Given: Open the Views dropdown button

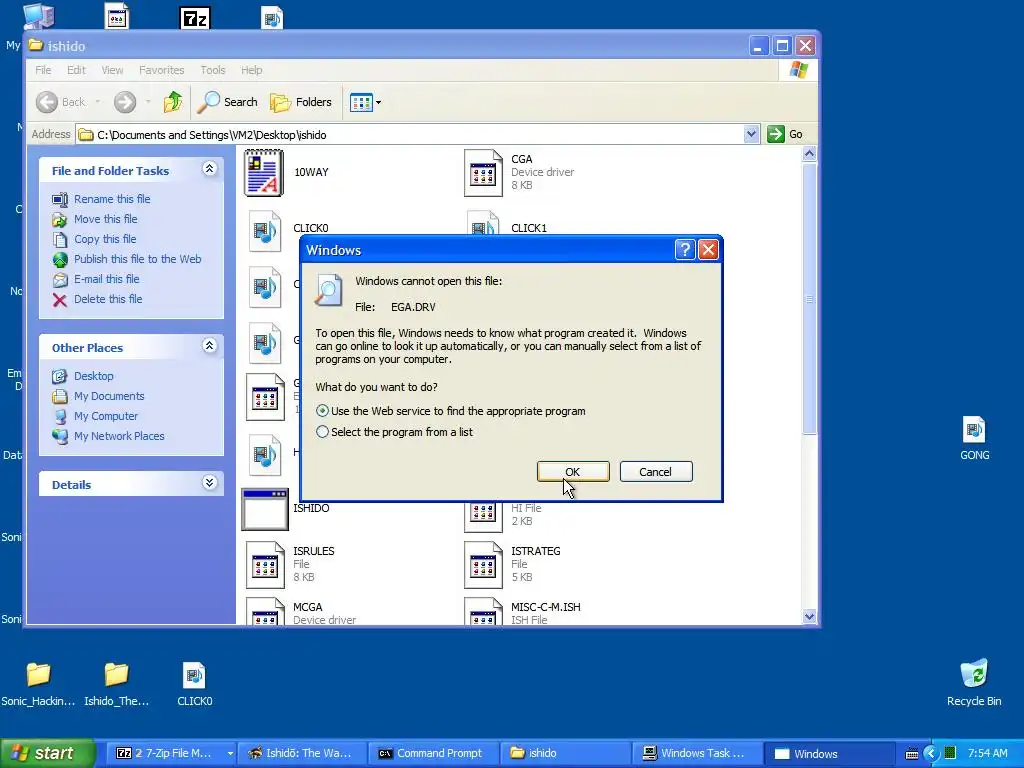Looking at the screenshot, I should click(365, 102).
